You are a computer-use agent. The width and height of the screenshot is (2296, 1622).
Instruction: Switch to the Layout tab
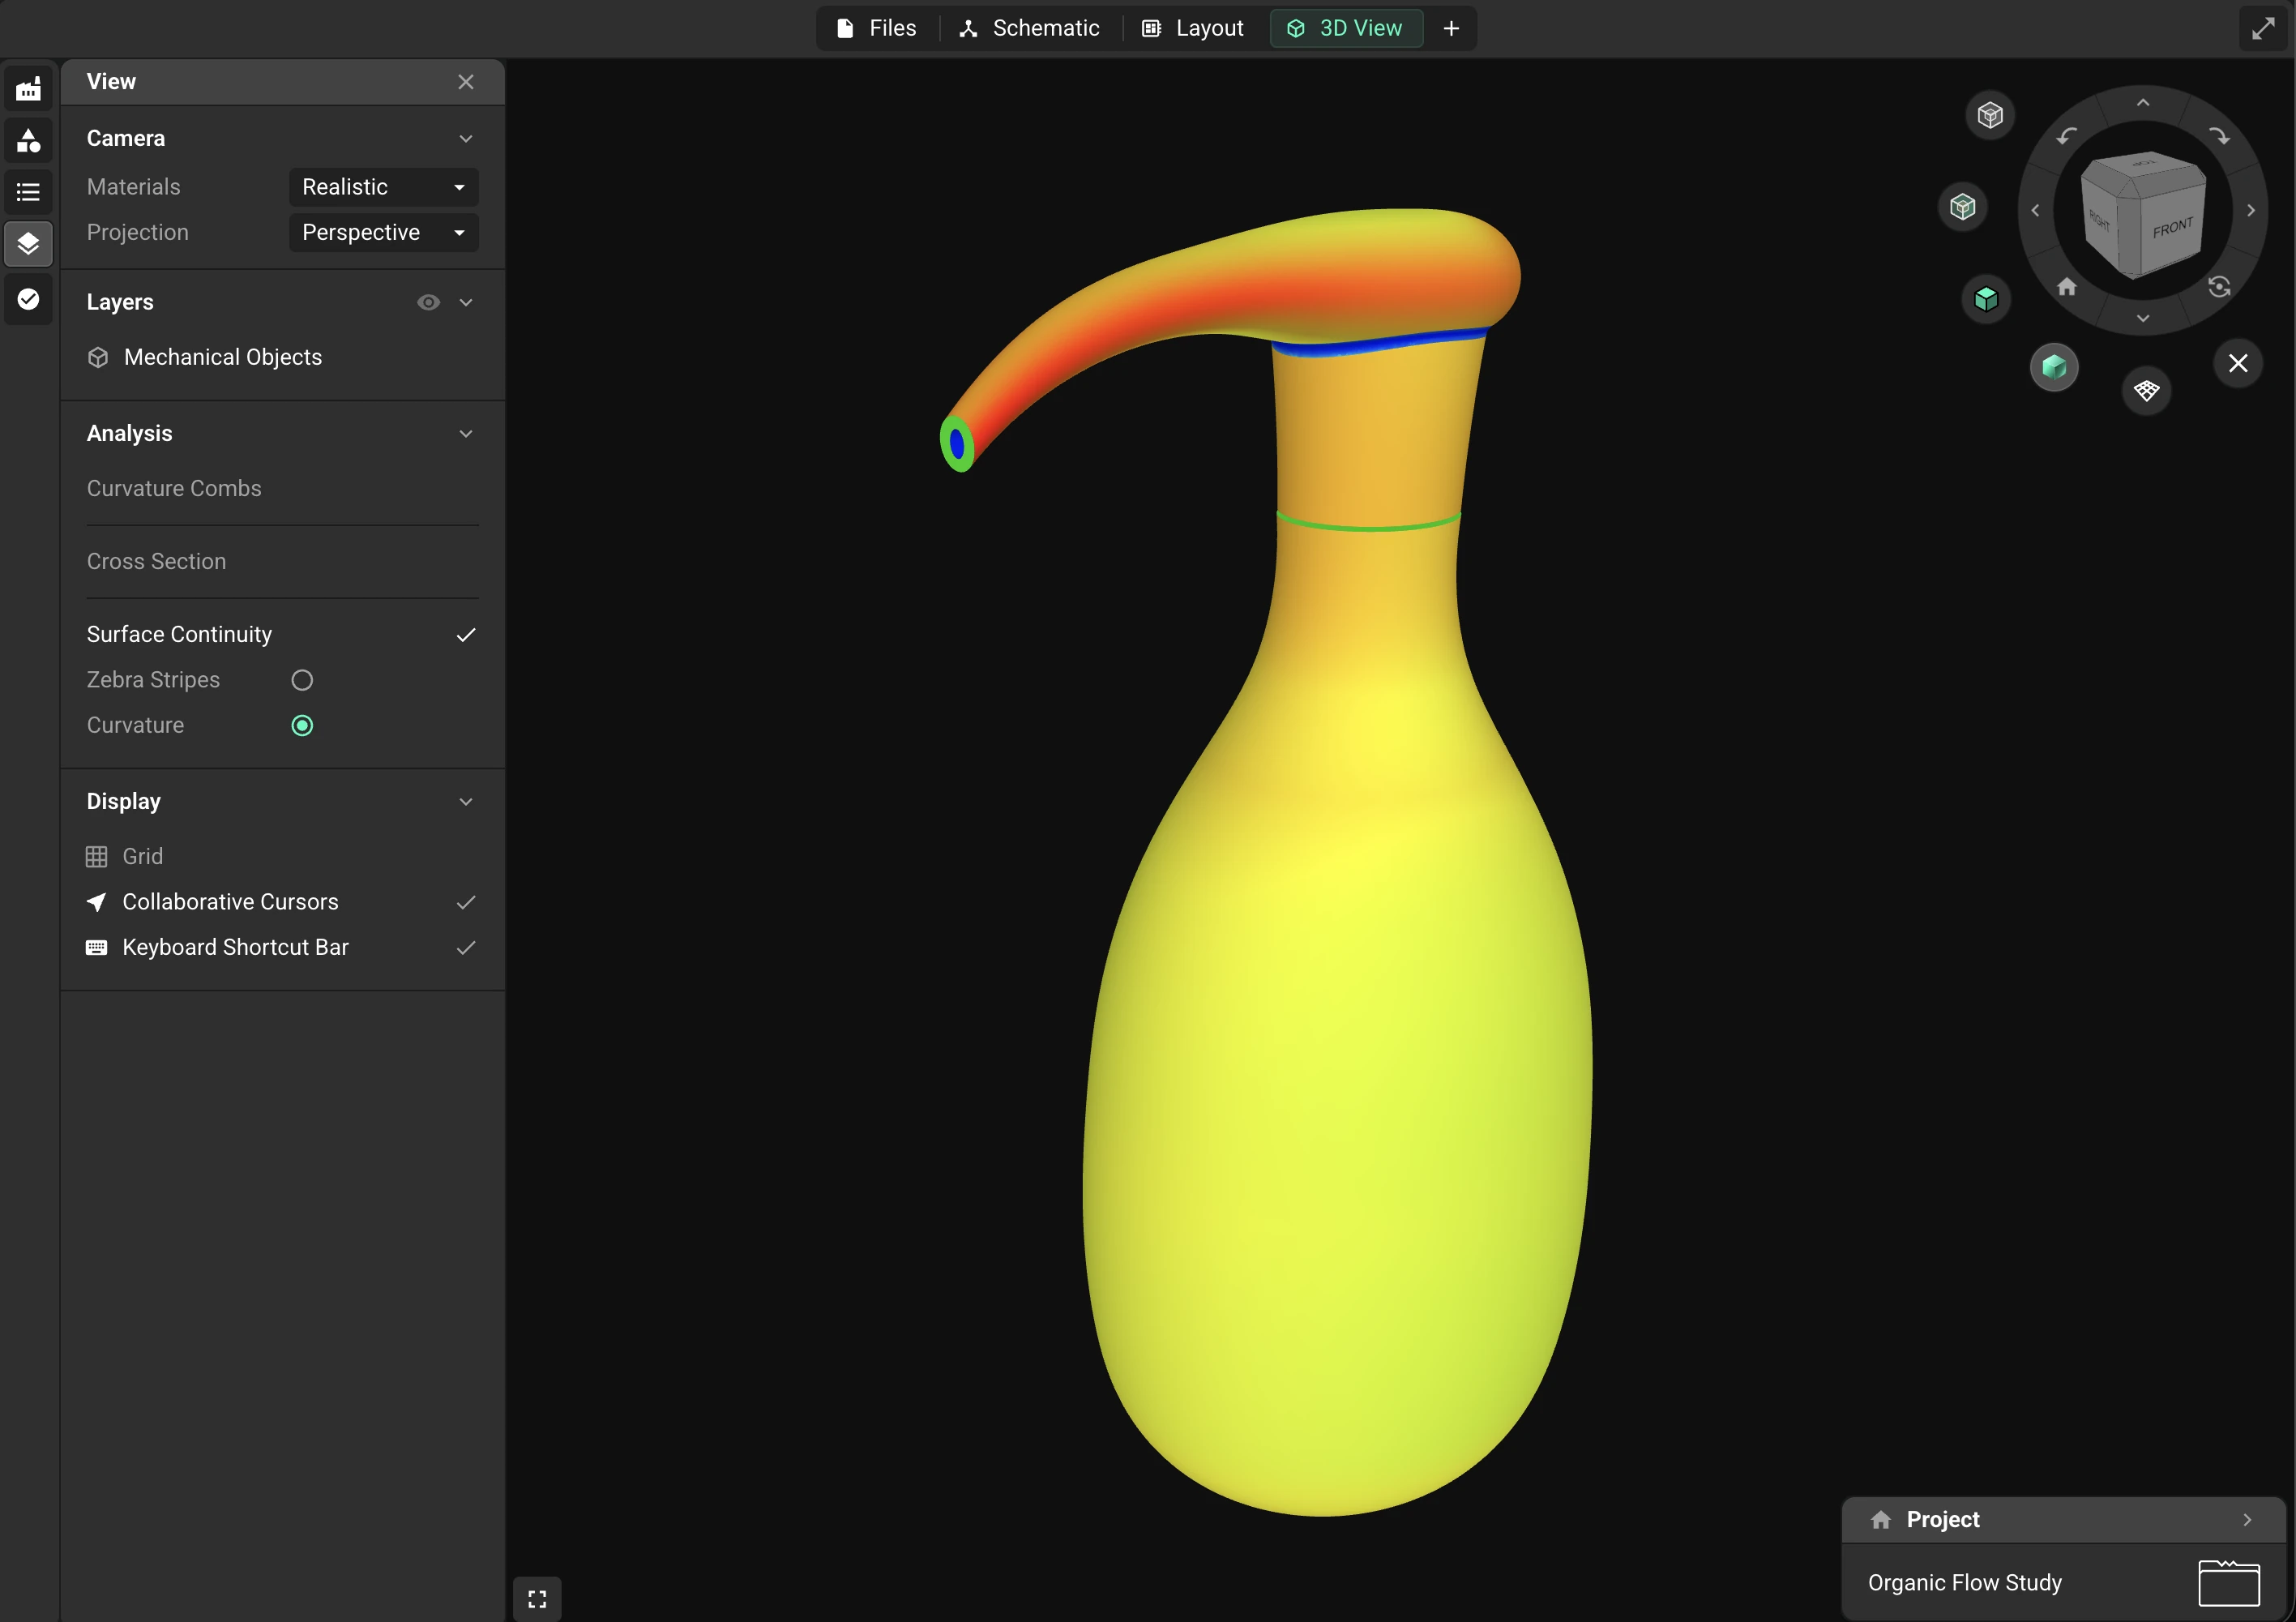pyautogui.click(x=1193, y=28)
